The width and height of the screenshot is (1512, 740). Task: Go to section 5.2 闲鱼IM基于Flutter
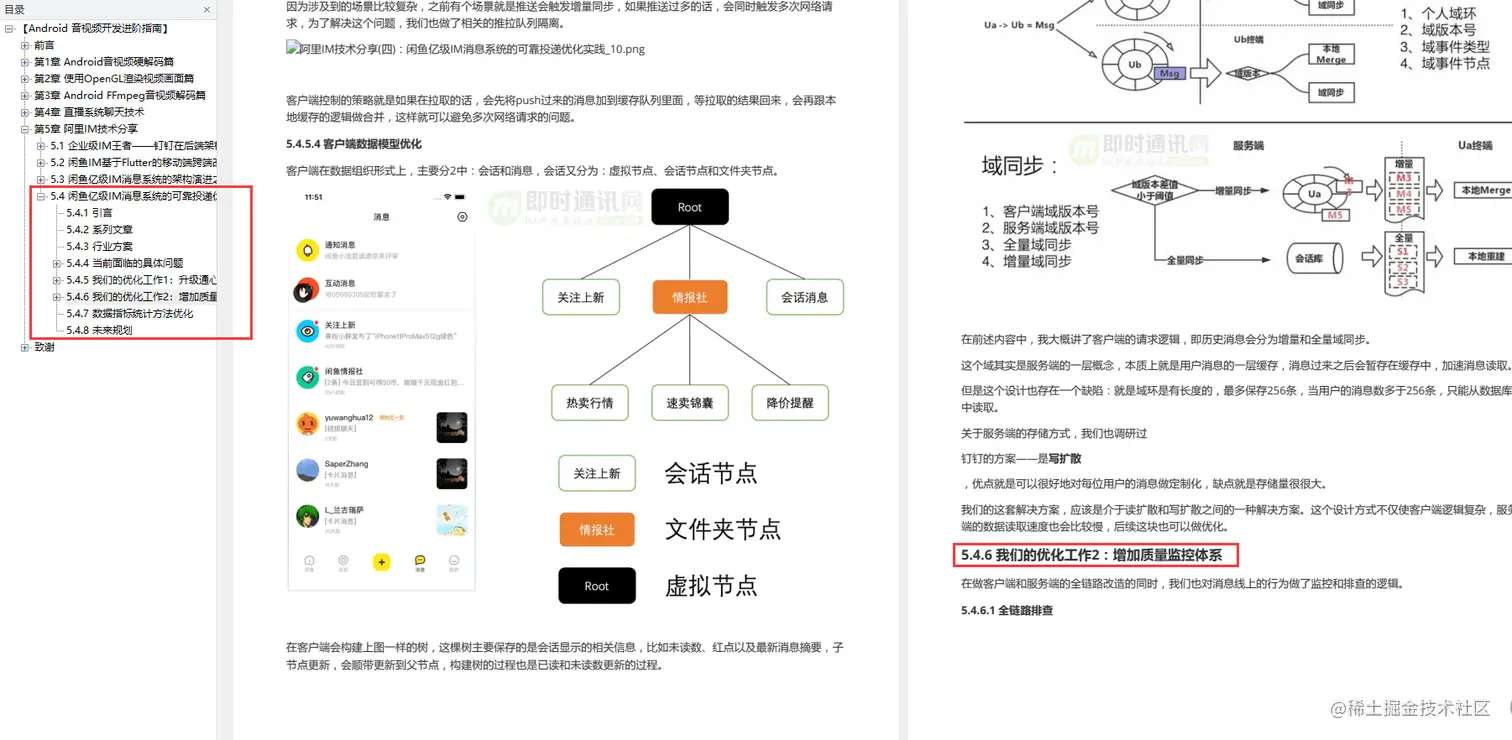134,162
